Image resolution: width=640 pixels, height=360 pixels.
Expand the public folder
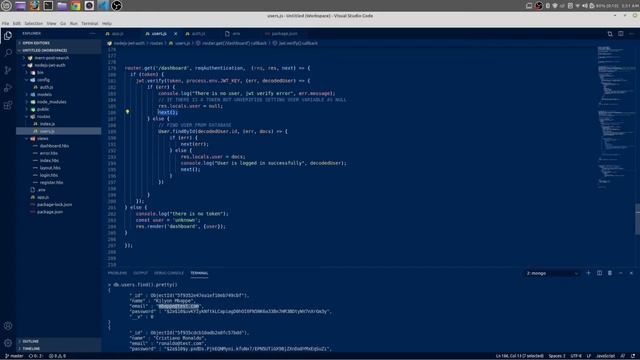(58, 109)
